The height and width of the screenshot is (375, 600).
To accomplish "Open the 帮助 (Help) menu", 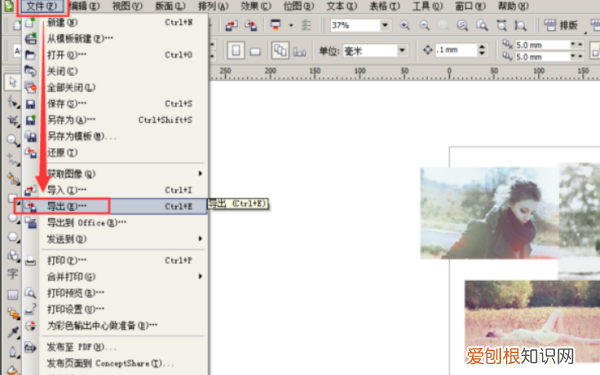I will coord(513,6).
